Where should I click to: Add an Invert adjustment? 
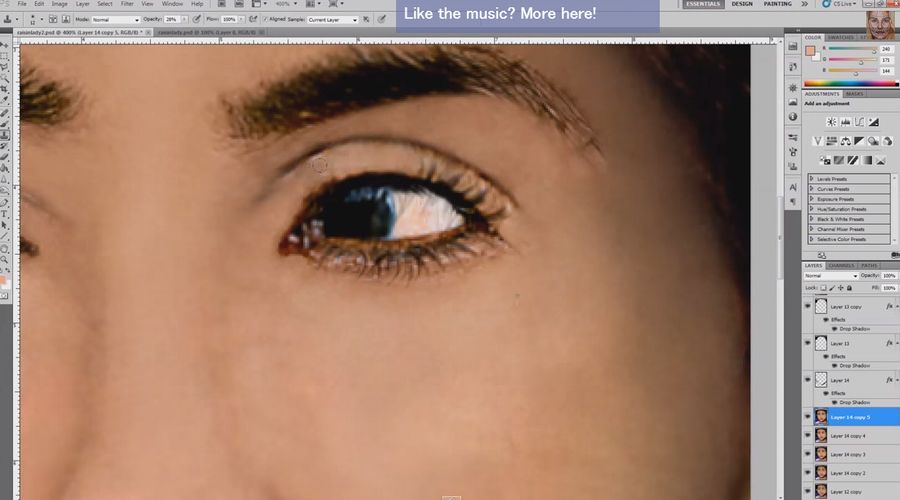(825, 160)
